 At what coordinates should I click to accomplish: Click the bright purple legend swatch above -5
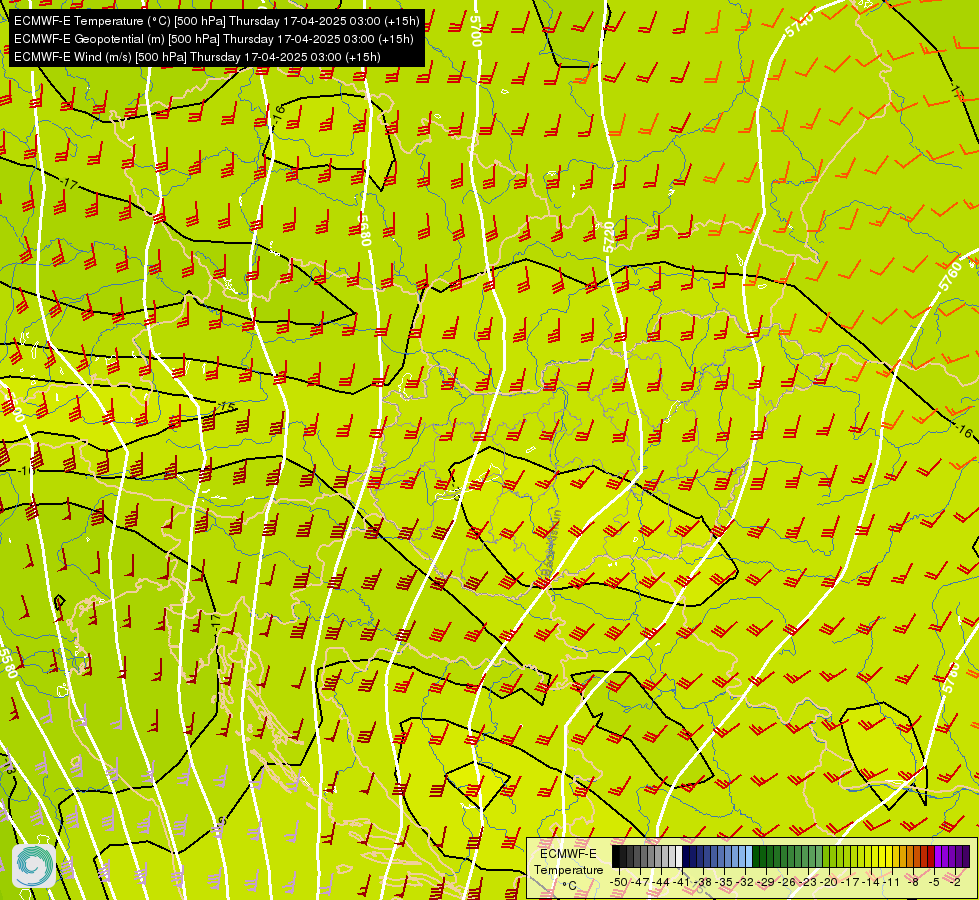tap(938, 856)
